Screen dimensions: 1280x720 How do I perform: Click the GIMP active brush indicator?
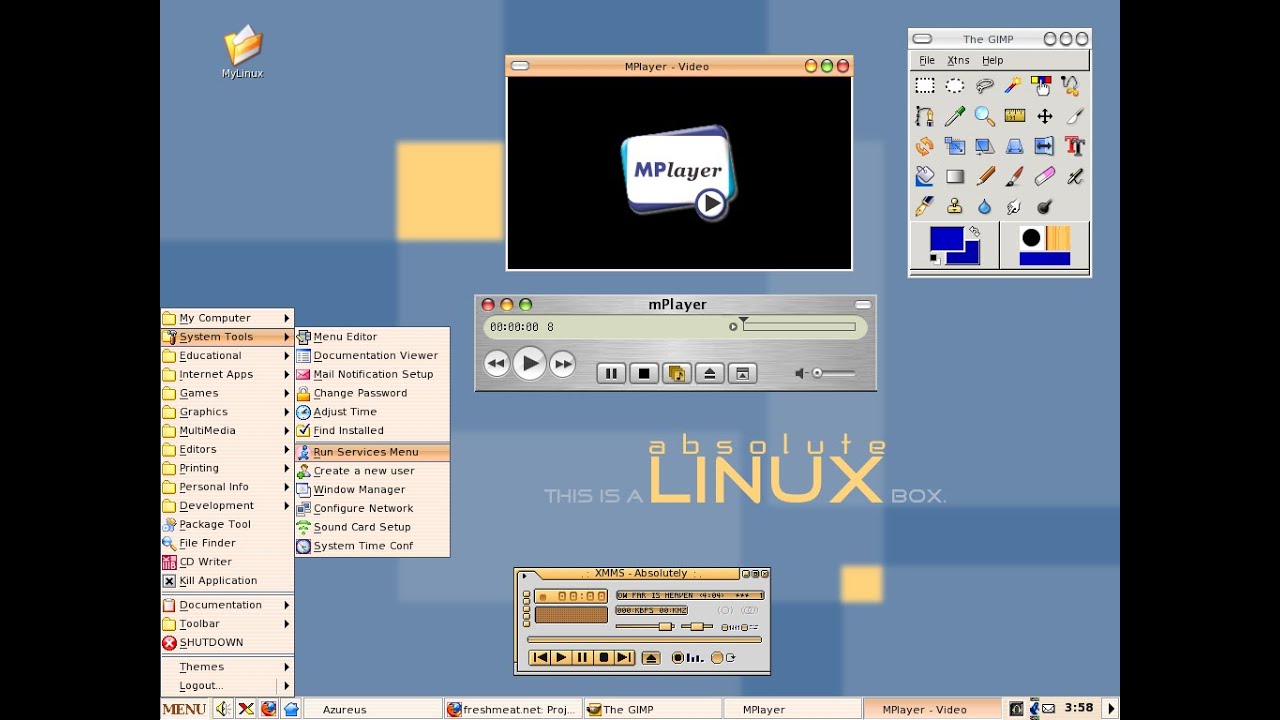1031,238
